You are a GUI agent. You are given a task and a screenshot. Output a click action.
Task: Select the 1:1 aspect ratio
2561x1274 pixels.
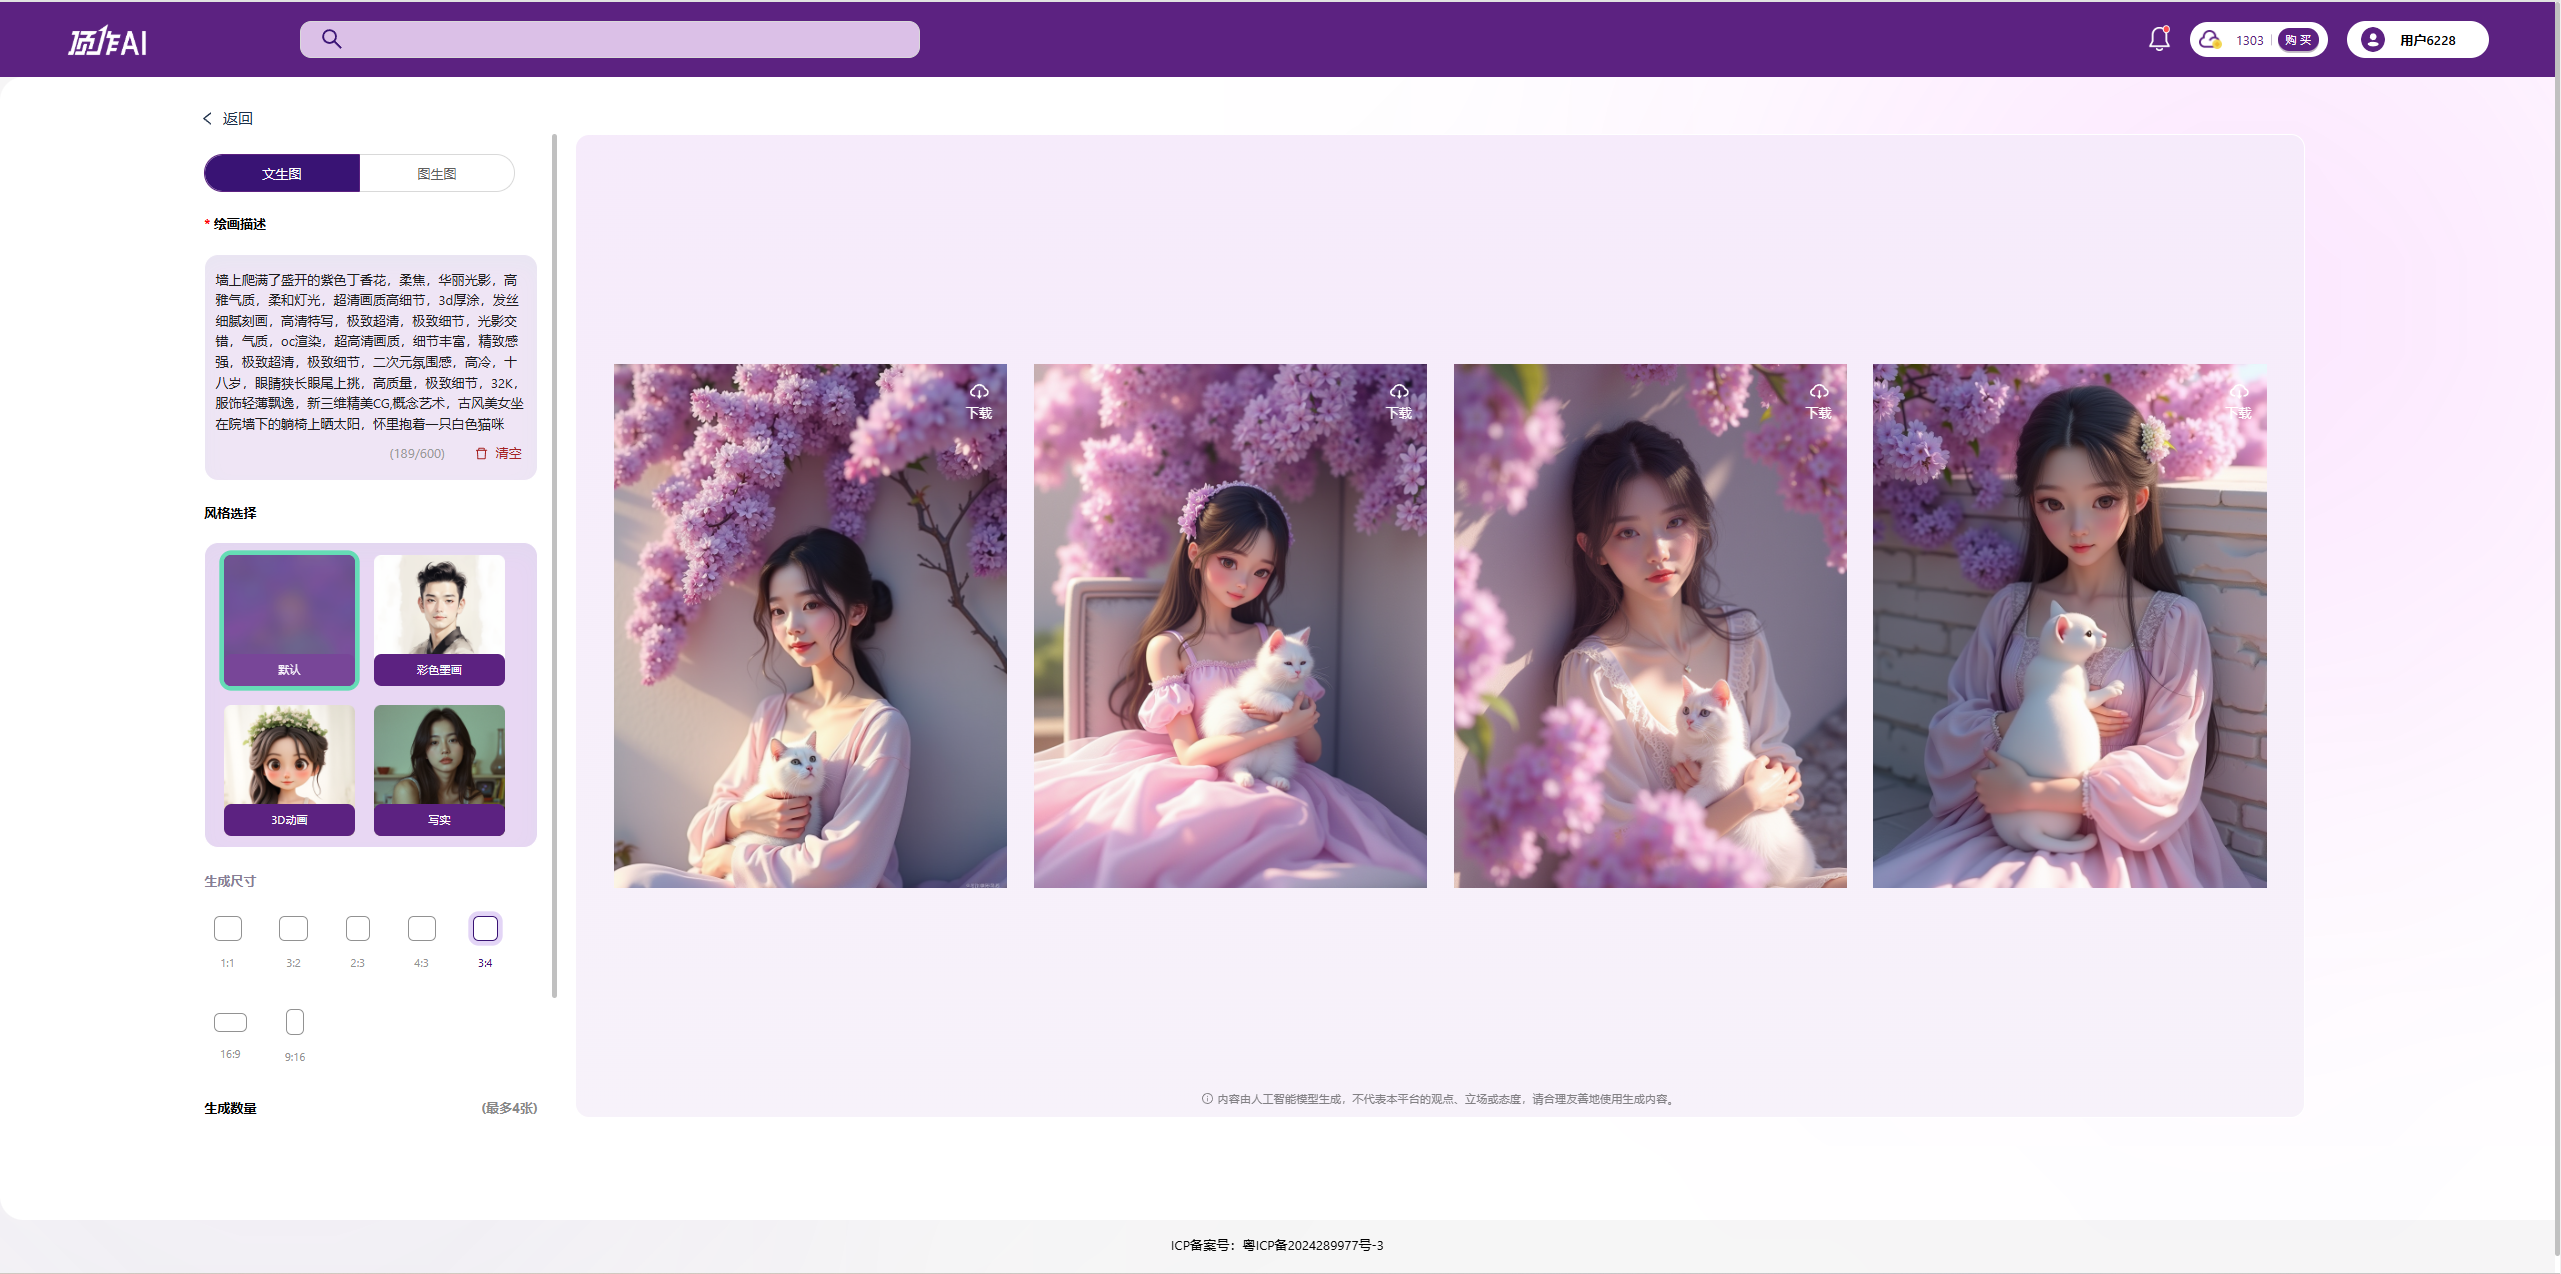click(x=228, y=929)
